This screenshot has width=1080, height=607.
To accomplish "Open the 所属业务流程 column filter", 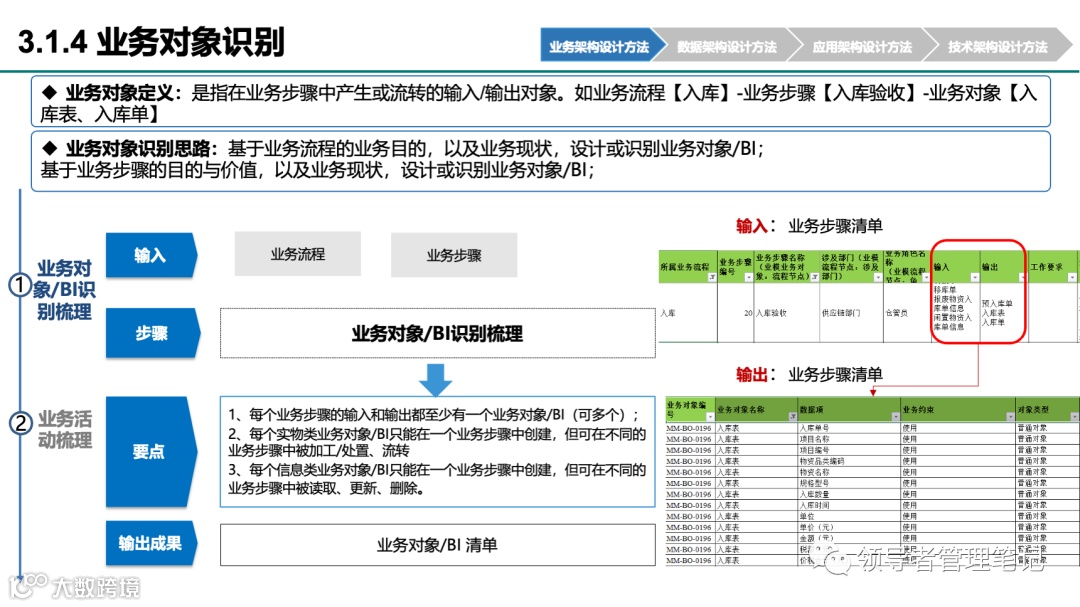I will [712, 277].
